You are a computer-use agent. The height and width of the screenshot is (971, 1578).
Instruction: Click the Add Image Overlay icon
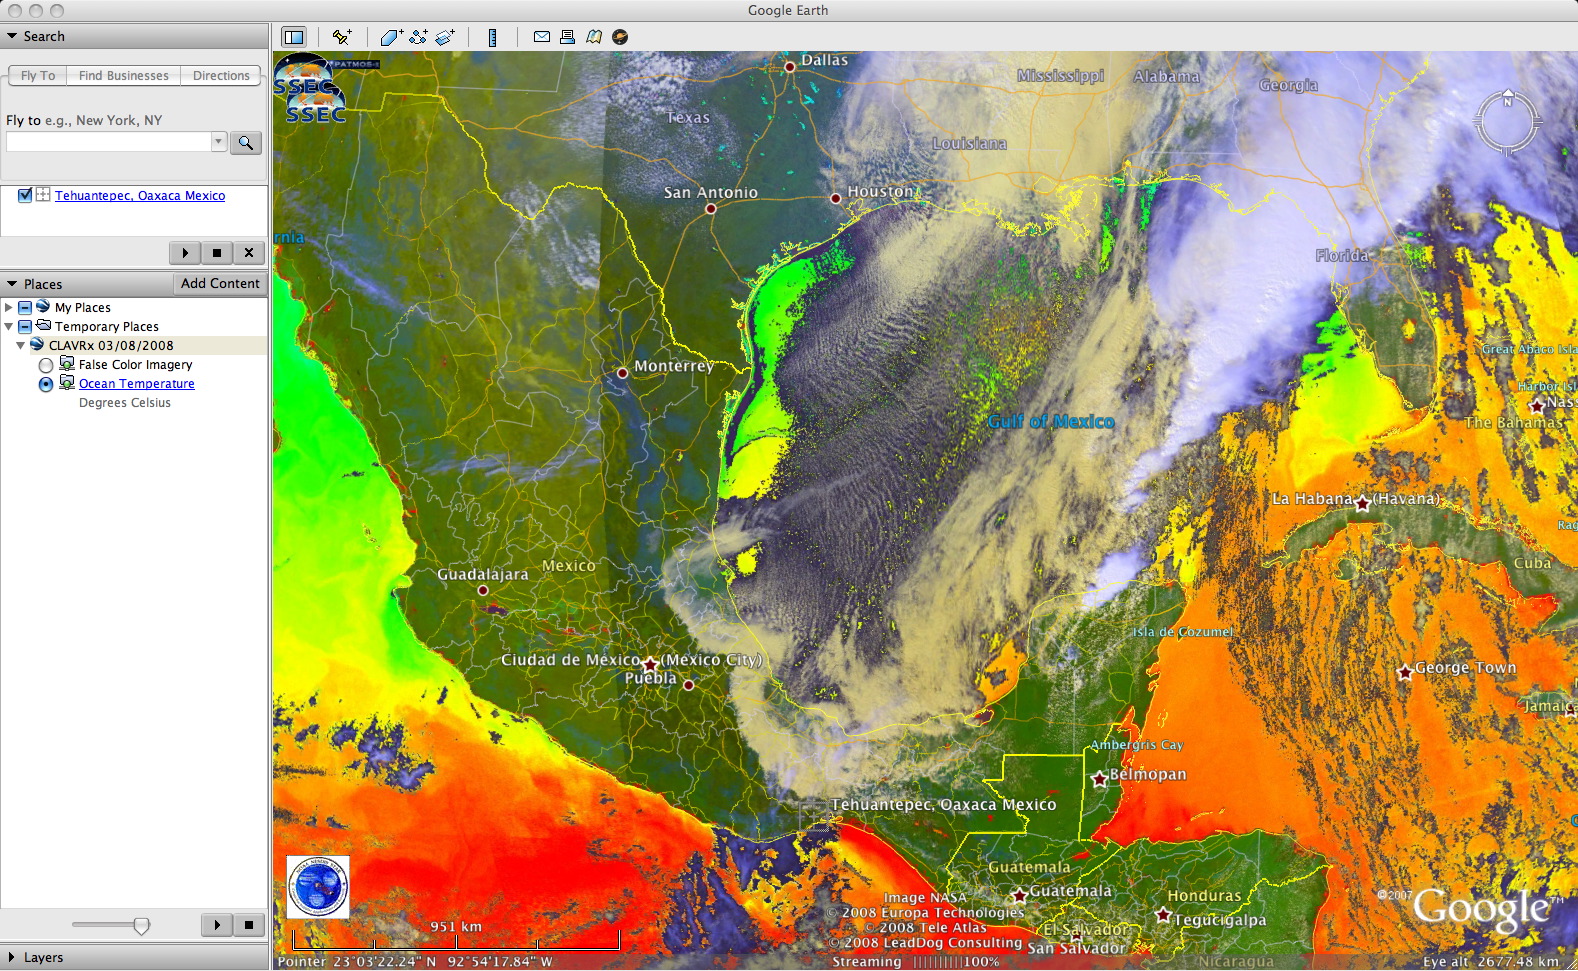[x=445, y=37]
